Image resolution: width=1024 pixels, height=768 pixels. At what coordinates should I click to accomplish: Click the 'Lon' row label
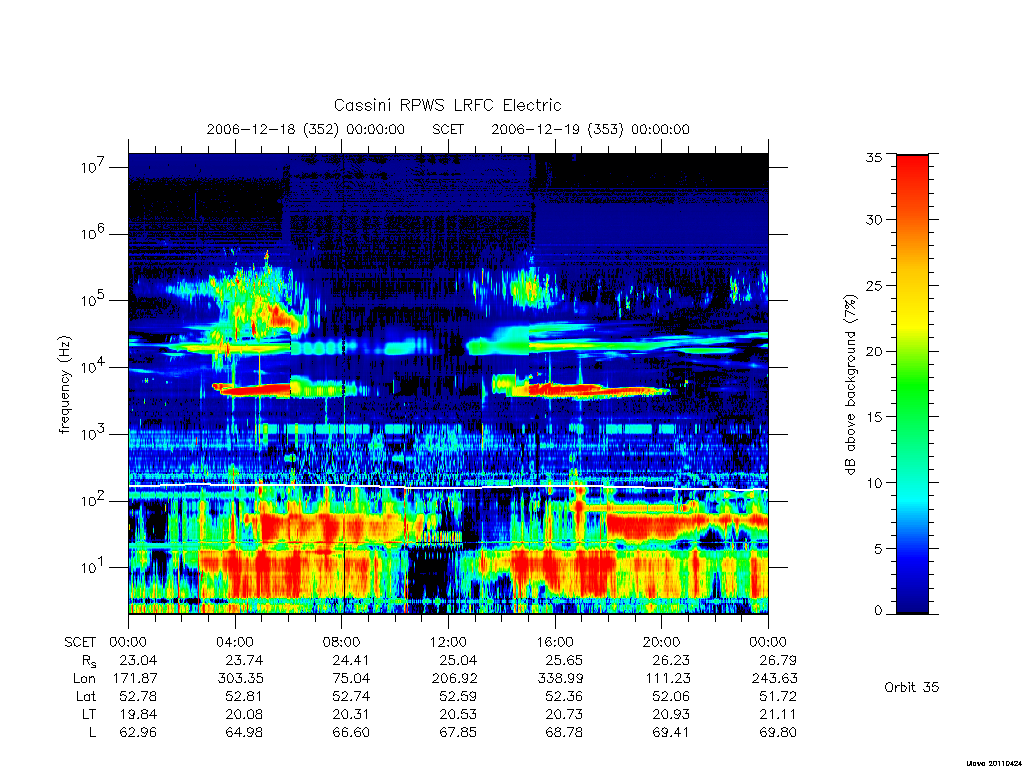point(84,679)
